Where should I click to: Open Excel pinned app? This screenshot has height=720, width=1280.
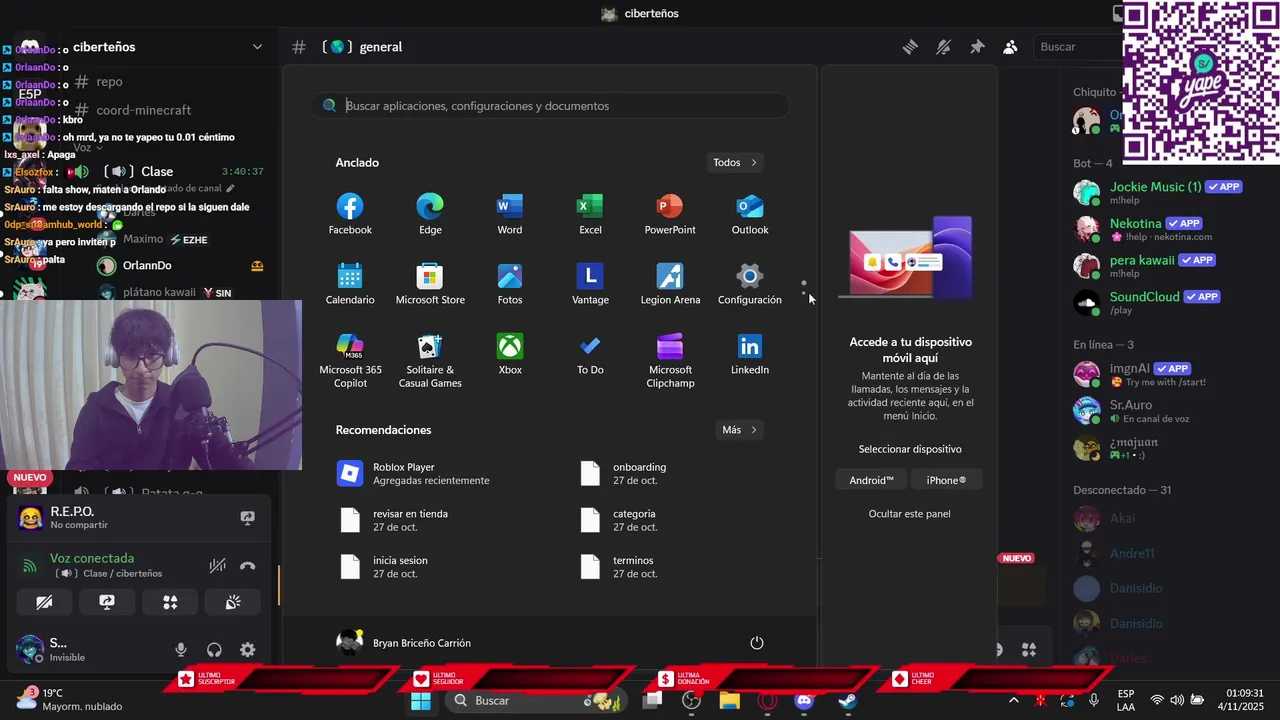click(590, 215)
